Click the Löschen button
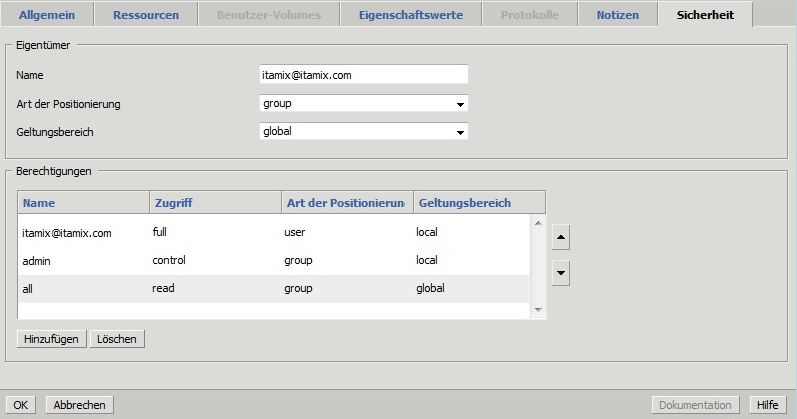Viewport: 797px width, 419px height. 117,339
